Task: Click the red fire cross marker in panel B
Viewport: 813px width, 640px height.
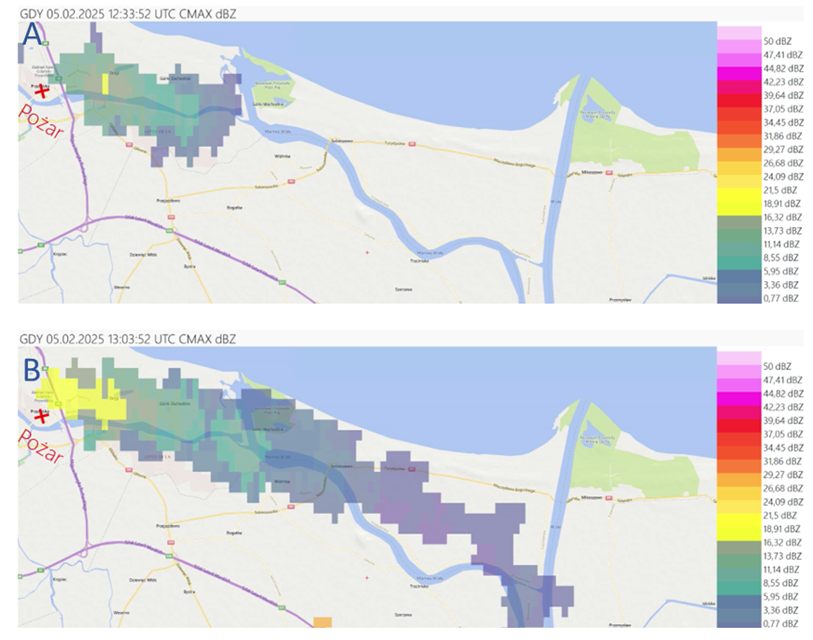Action: pyautogui.click(x=41, y=416)
